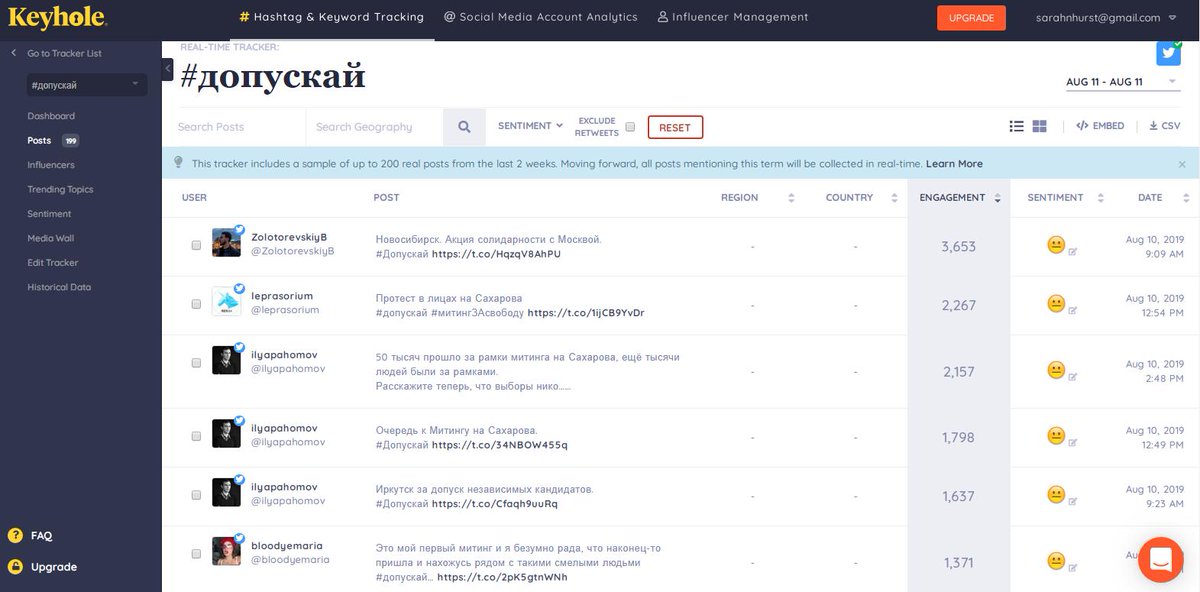This screenshot has height=592, width=1200.
Task: Open Social Media Account Analytics tab
Action: [x=541, y=17]
